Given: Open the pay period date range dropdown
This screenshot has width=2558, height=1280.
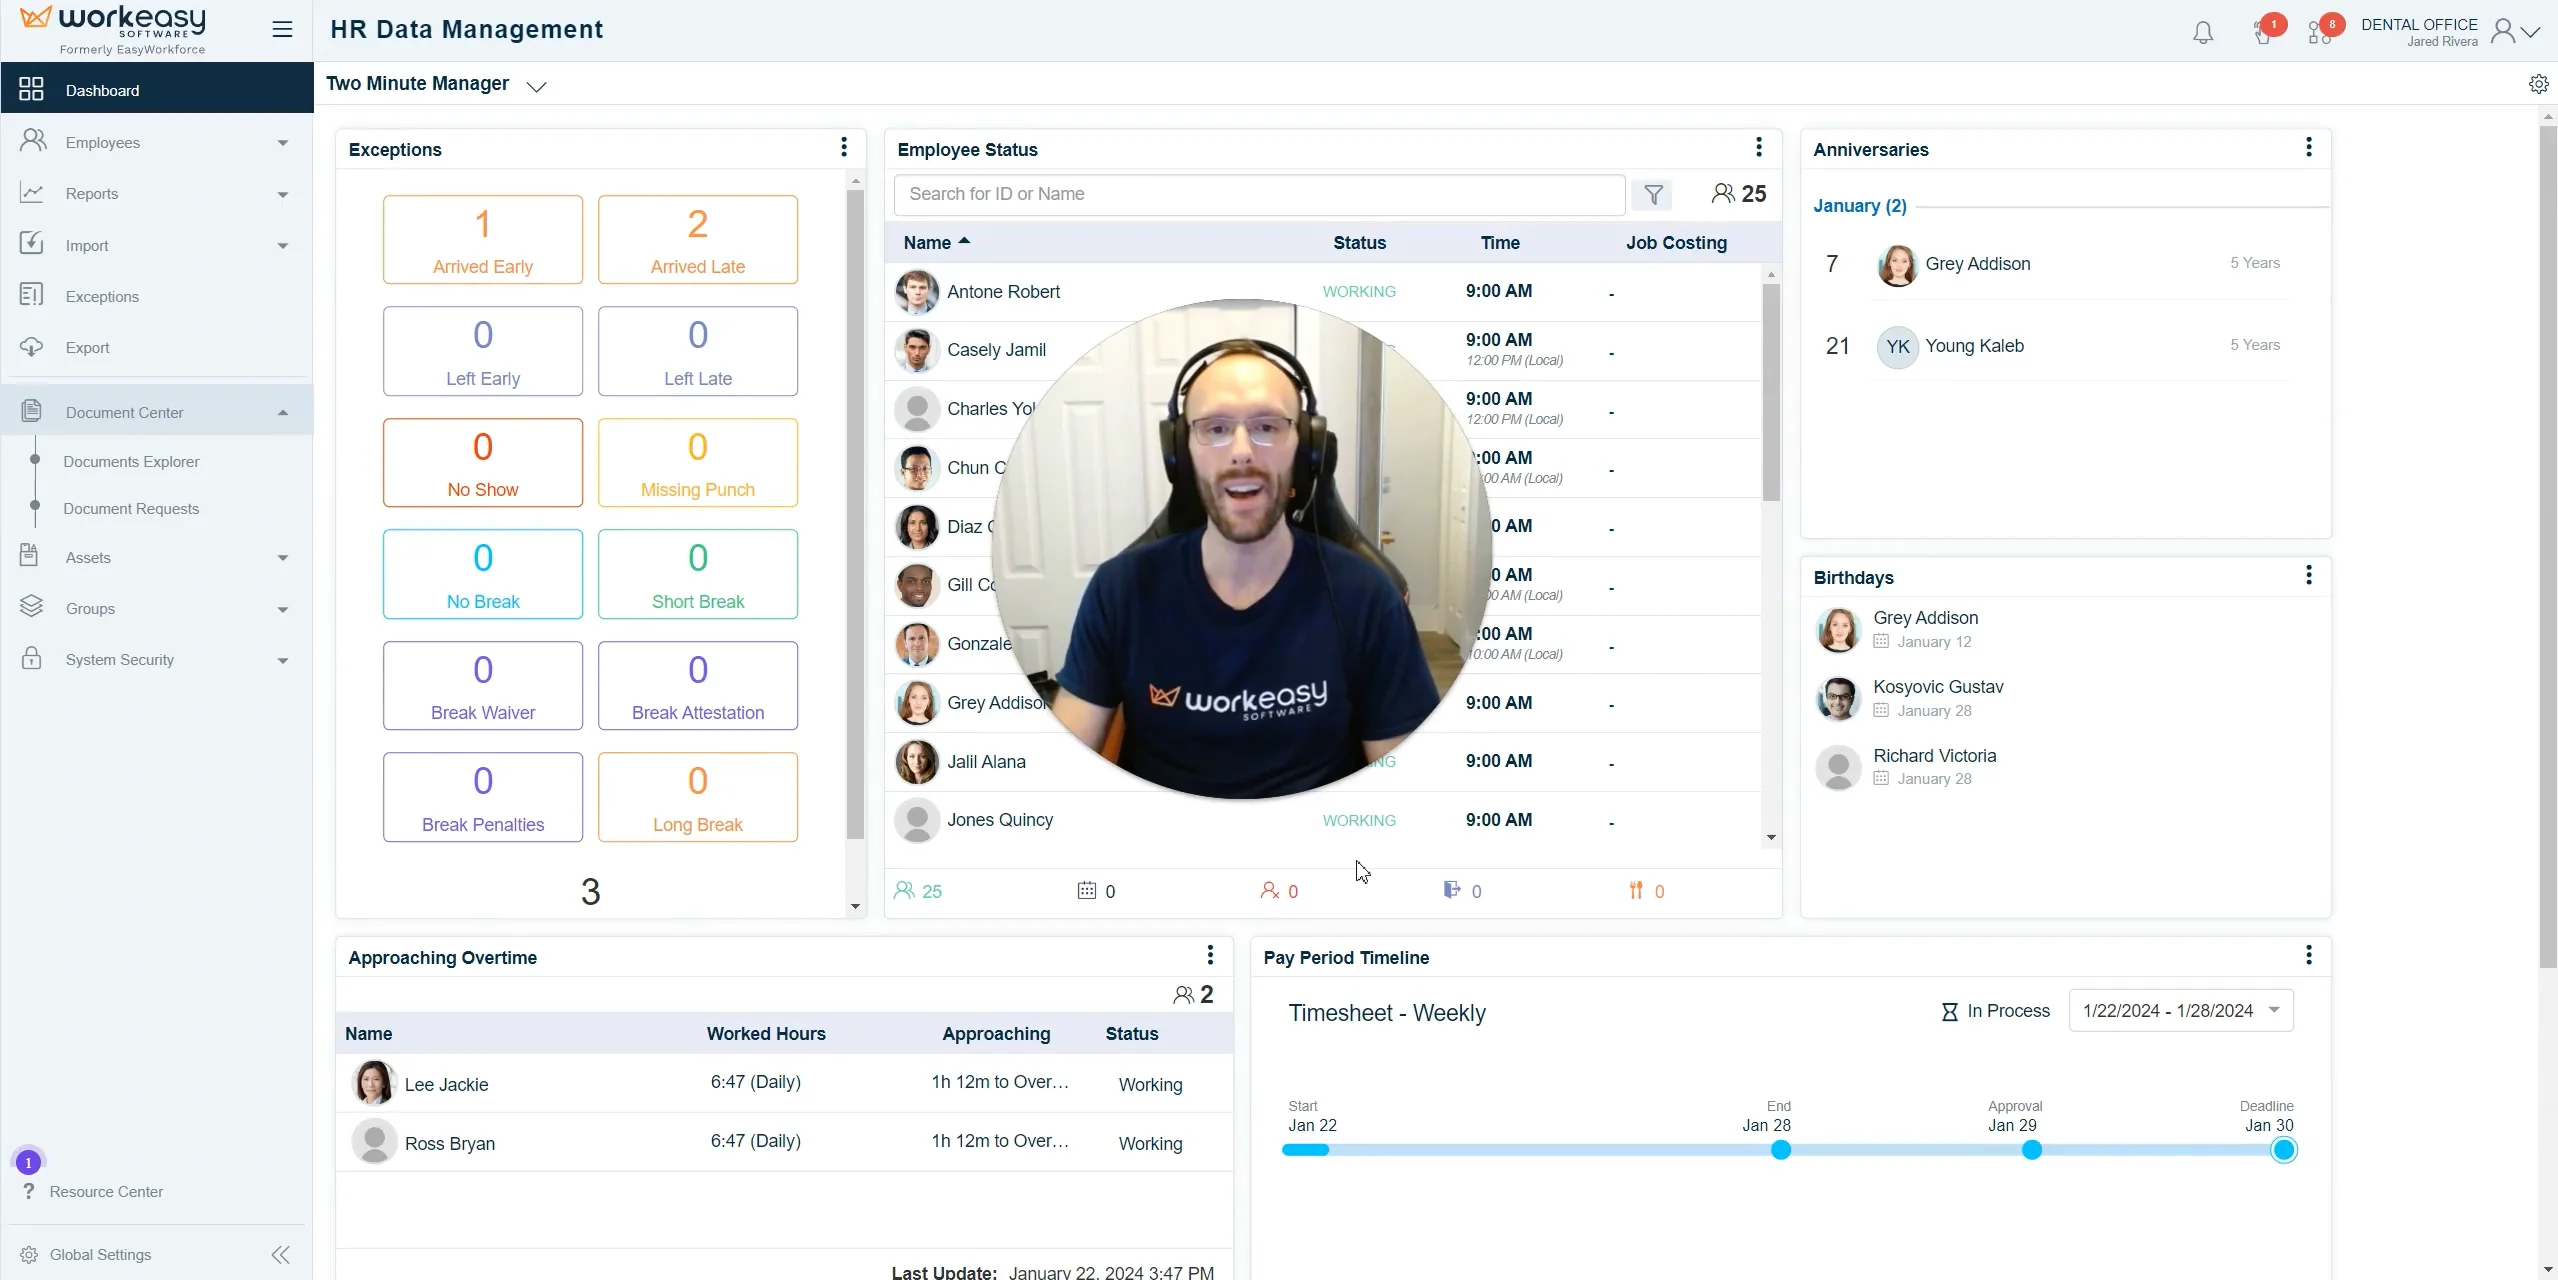Looking at the screenshot, I should 2178,1010.
